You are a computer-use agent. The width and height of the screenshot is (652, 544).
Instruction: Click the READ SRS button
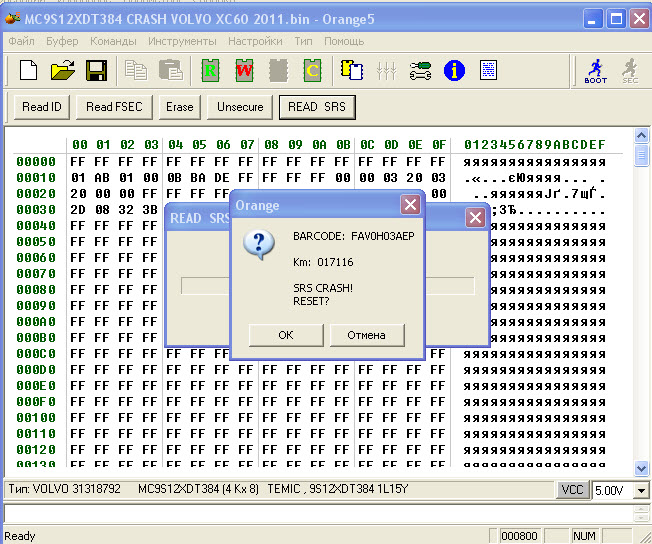click(317, 107)
